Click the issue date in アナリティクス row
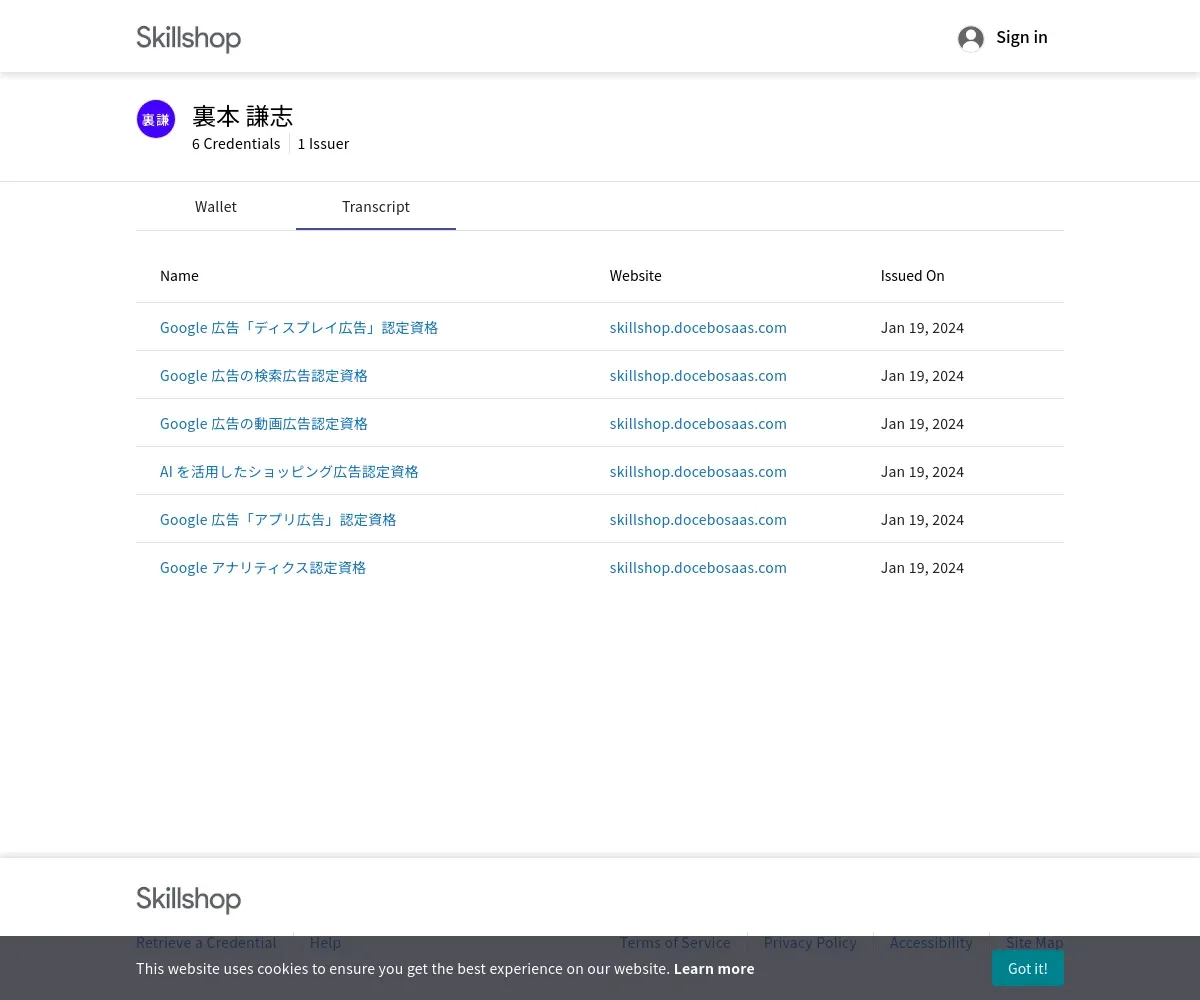 click(922, 568)
